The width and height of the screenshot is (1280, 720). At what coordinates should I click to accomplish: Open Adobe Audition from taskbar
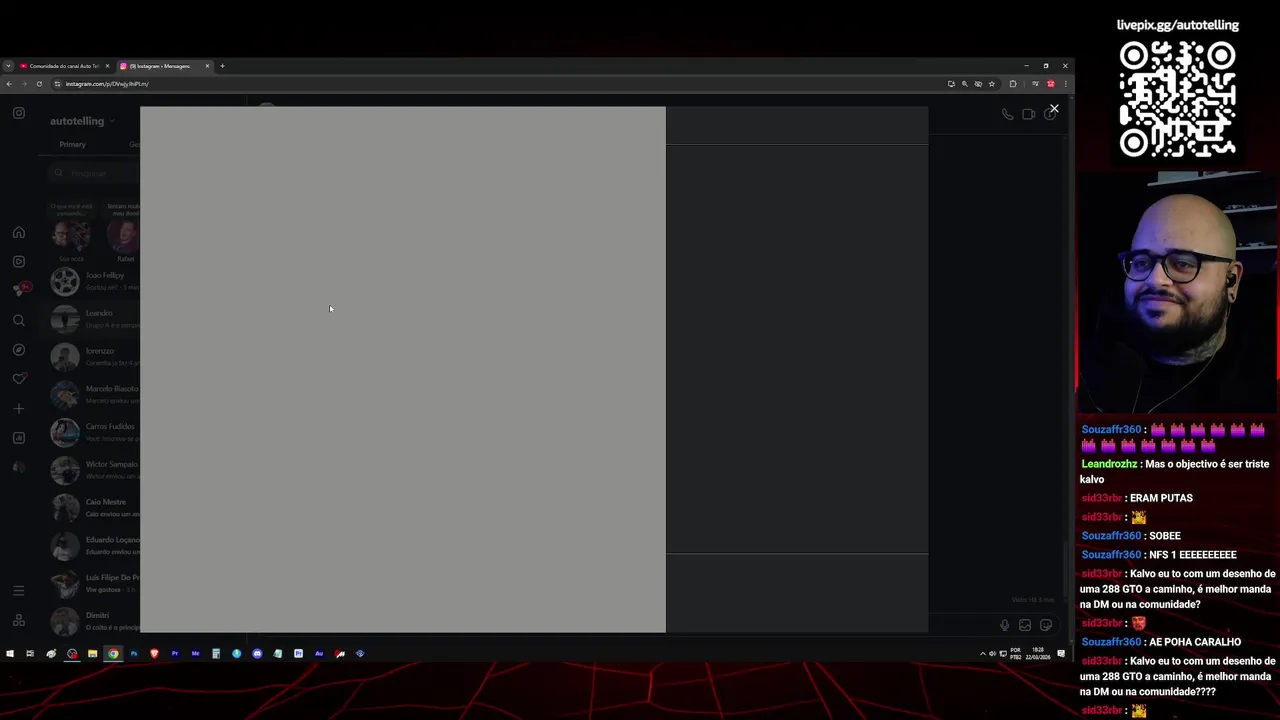319,654
